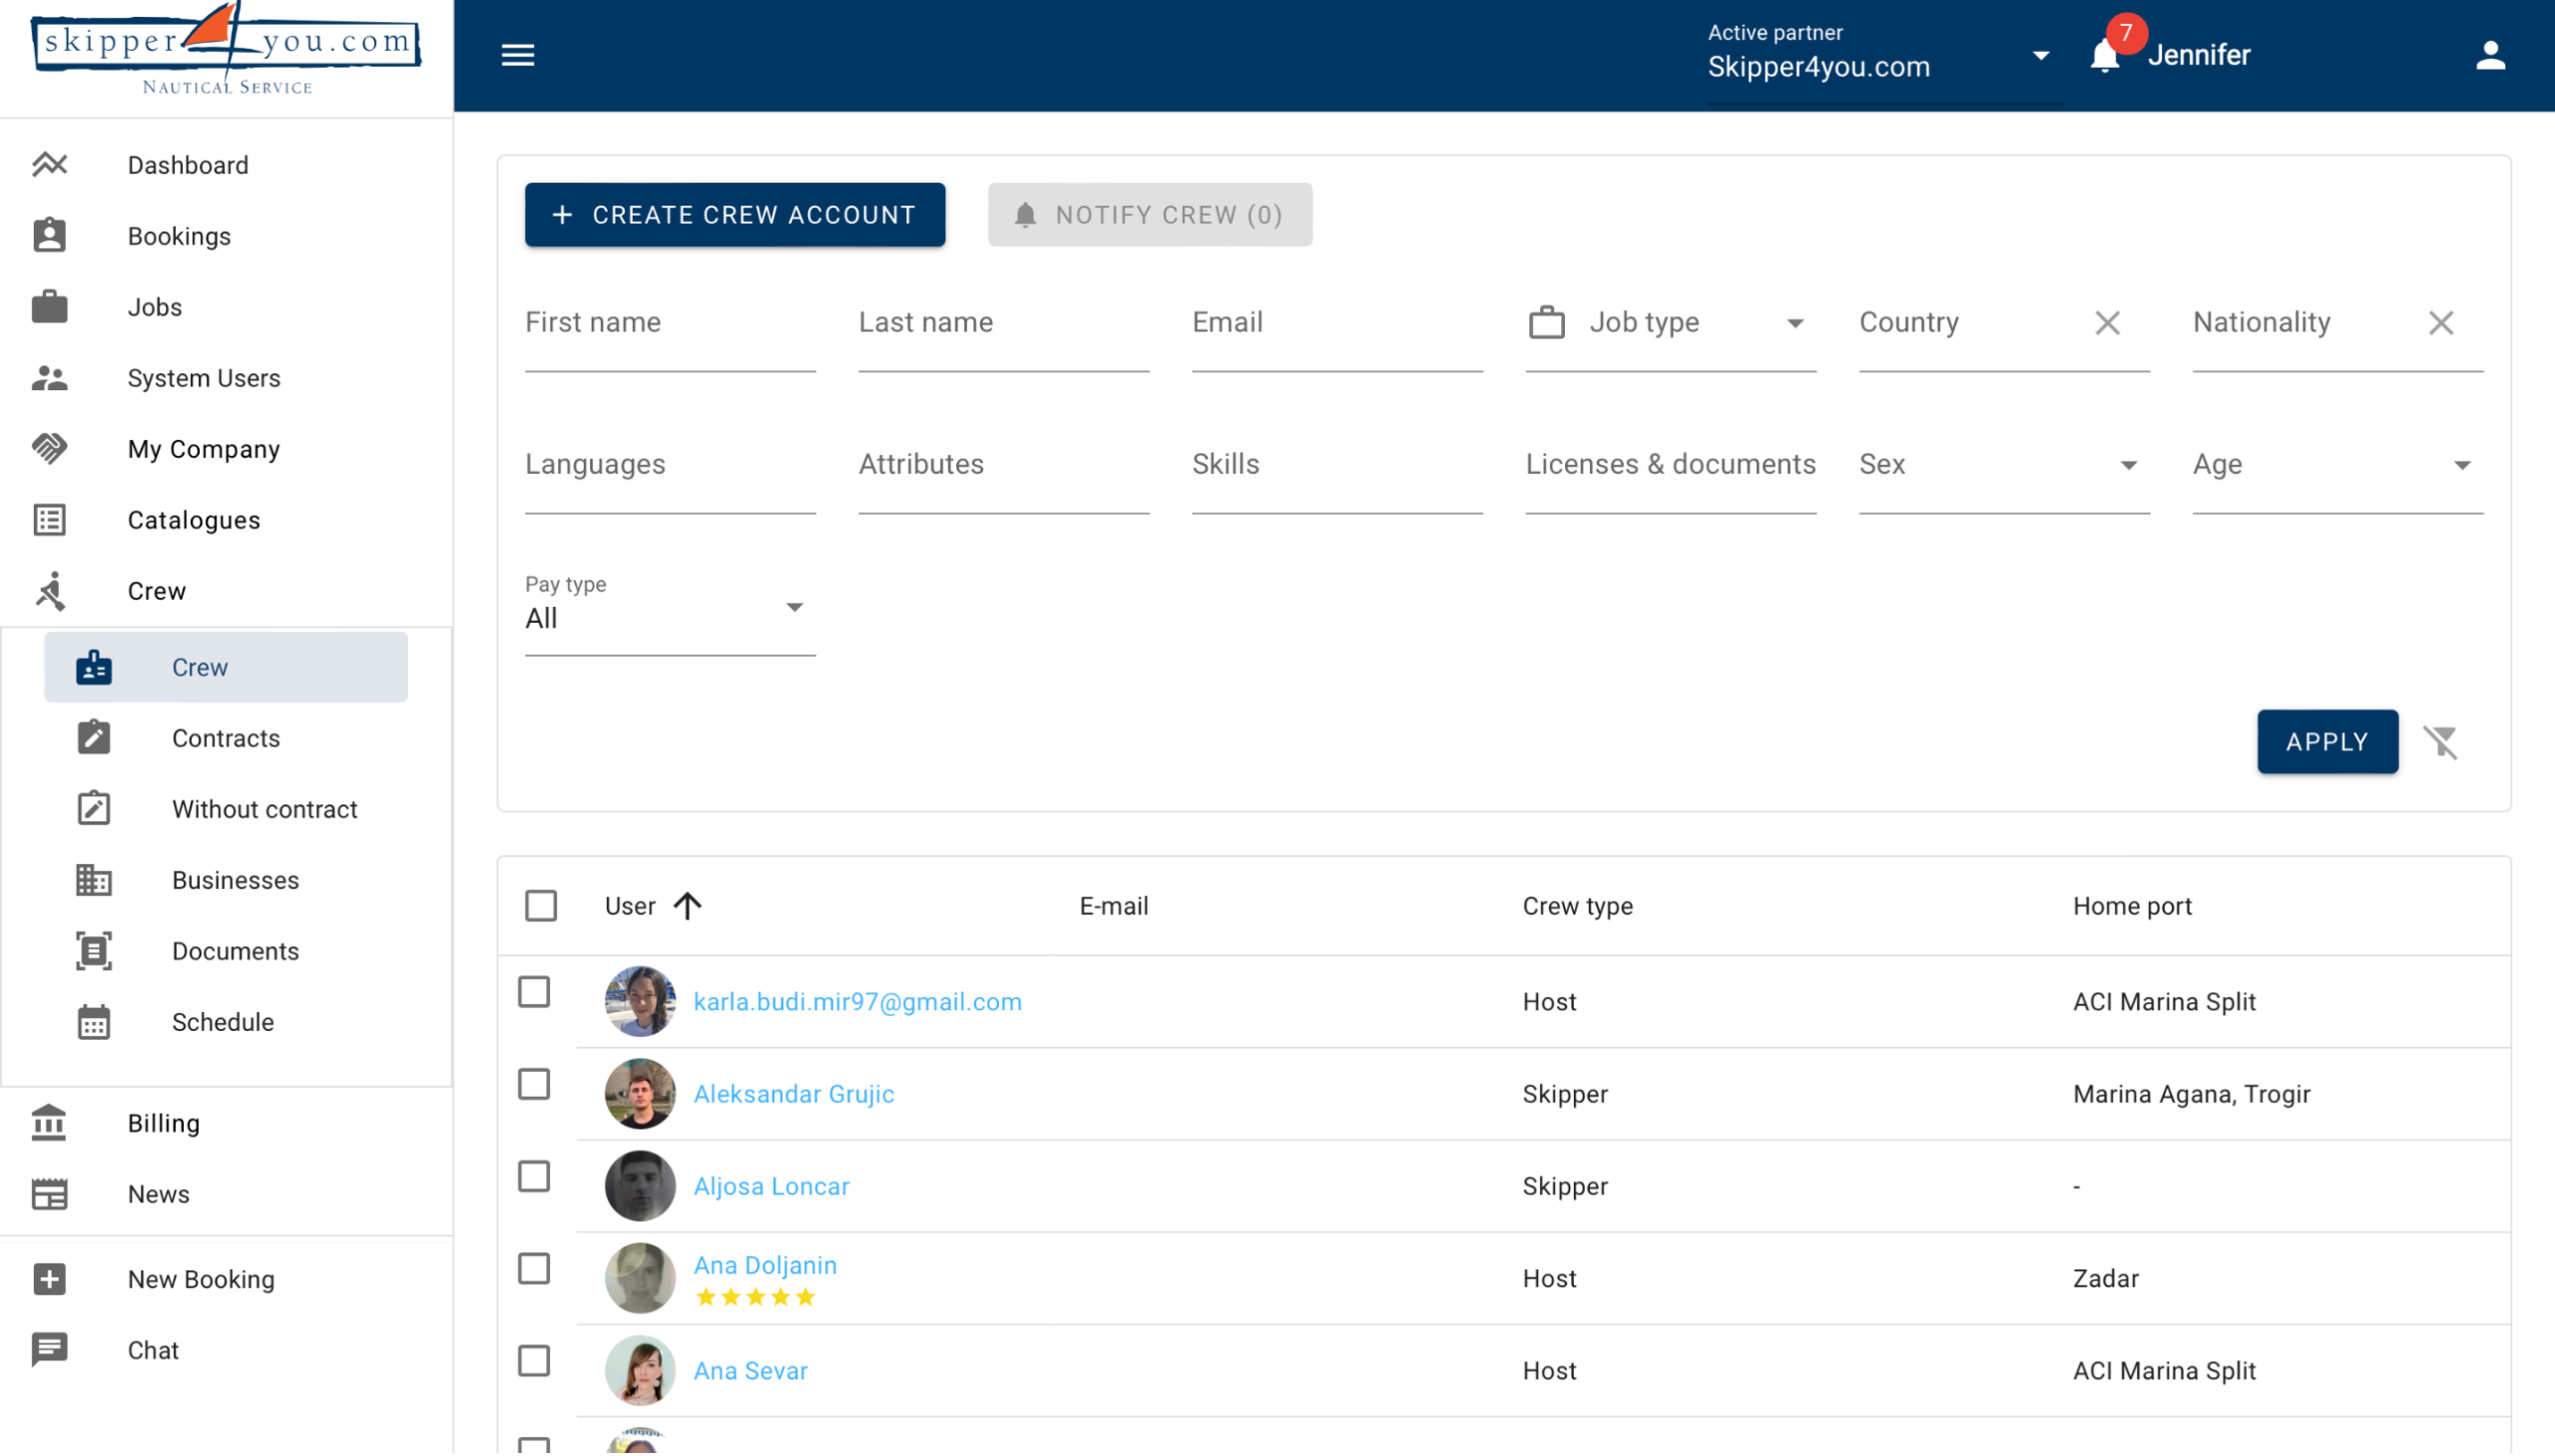Click the Chat message icon
This screenshot has height=1456, width=2555.
(49, 1350)
